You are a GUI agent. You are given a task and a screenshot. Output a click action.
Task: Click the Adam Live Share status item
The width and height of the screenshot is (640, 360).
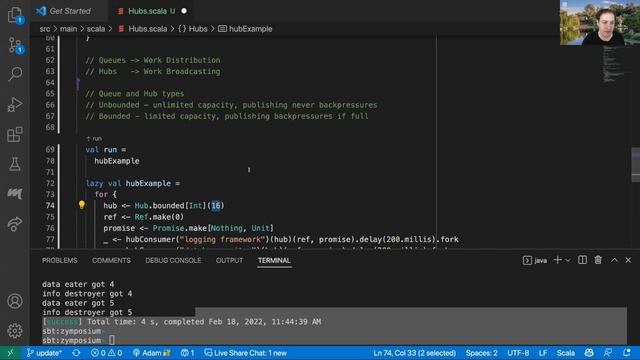coord(151,353)
